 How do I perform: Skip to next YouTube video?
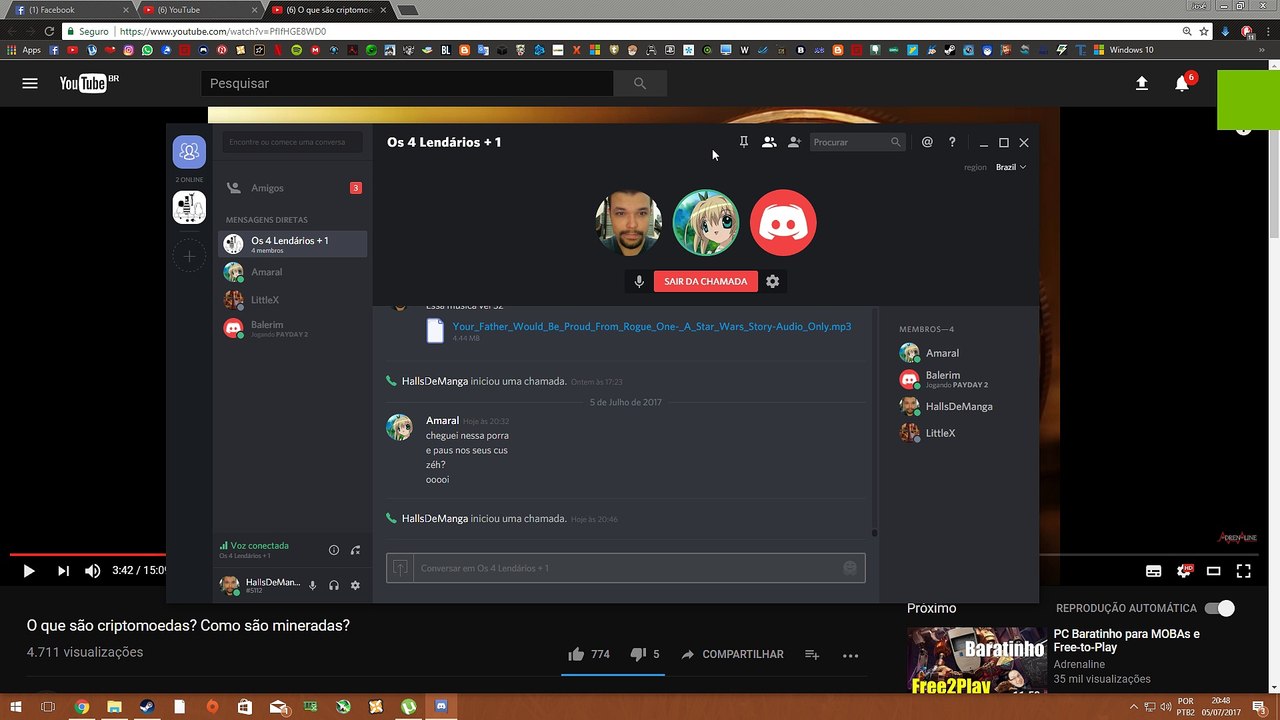[63, 571]
